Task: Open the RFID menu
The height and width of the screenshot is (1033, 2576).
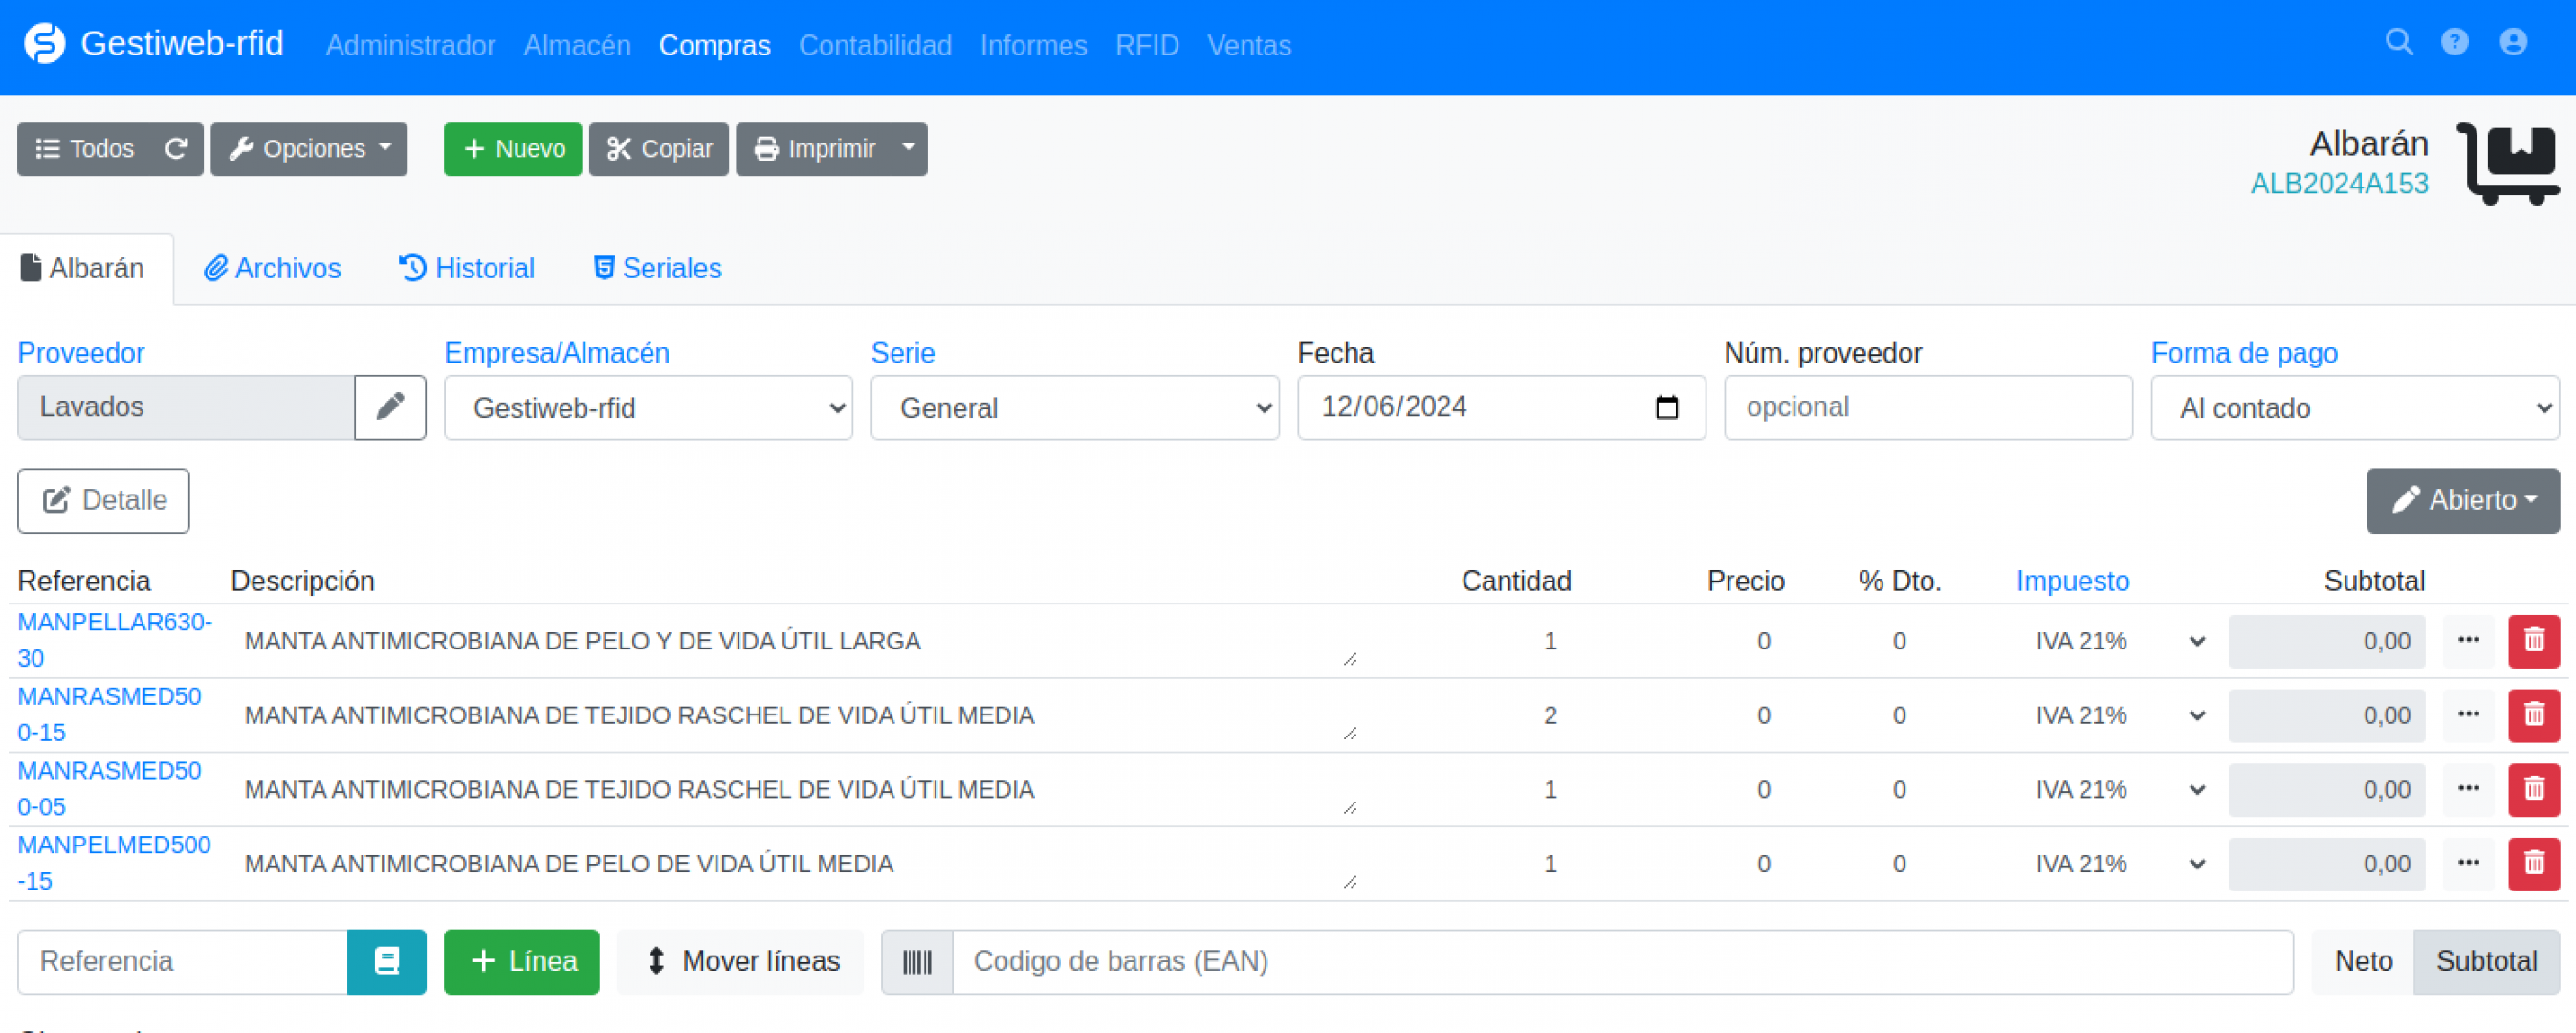Action: [1147, 45]
